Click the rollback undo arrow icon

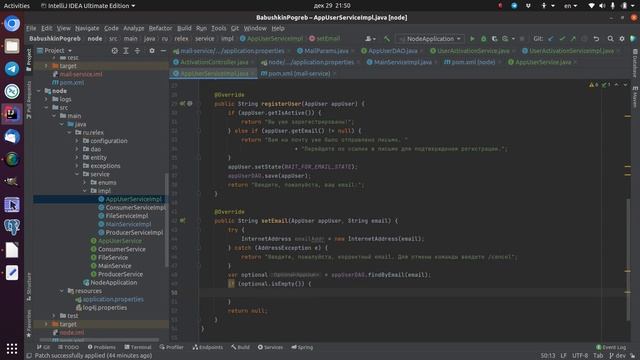pyautogui.click(x=596, y=39)
